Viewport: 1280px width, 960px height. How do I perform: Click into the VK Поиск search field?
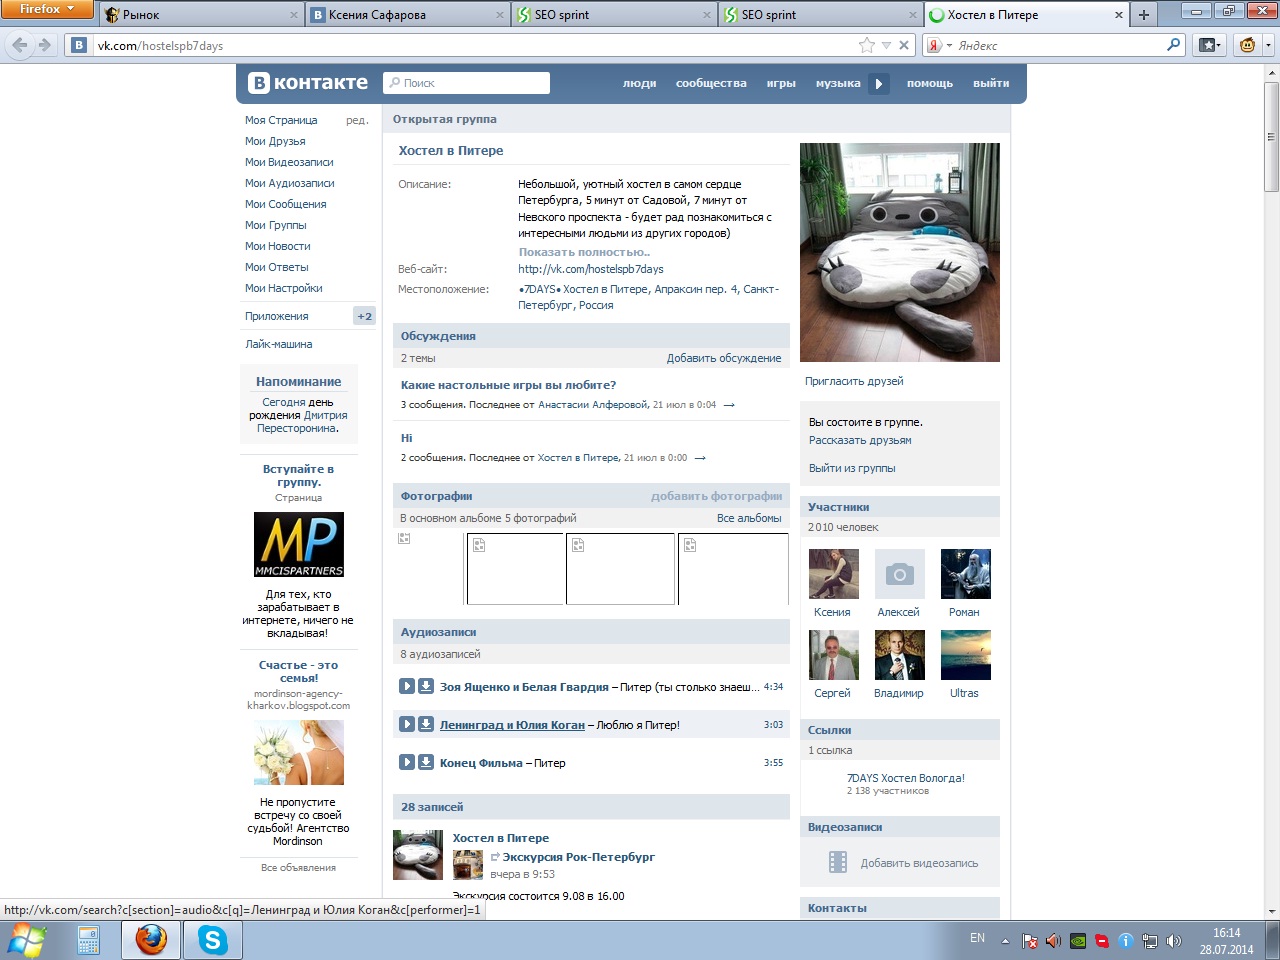click(x=467, y=83)
